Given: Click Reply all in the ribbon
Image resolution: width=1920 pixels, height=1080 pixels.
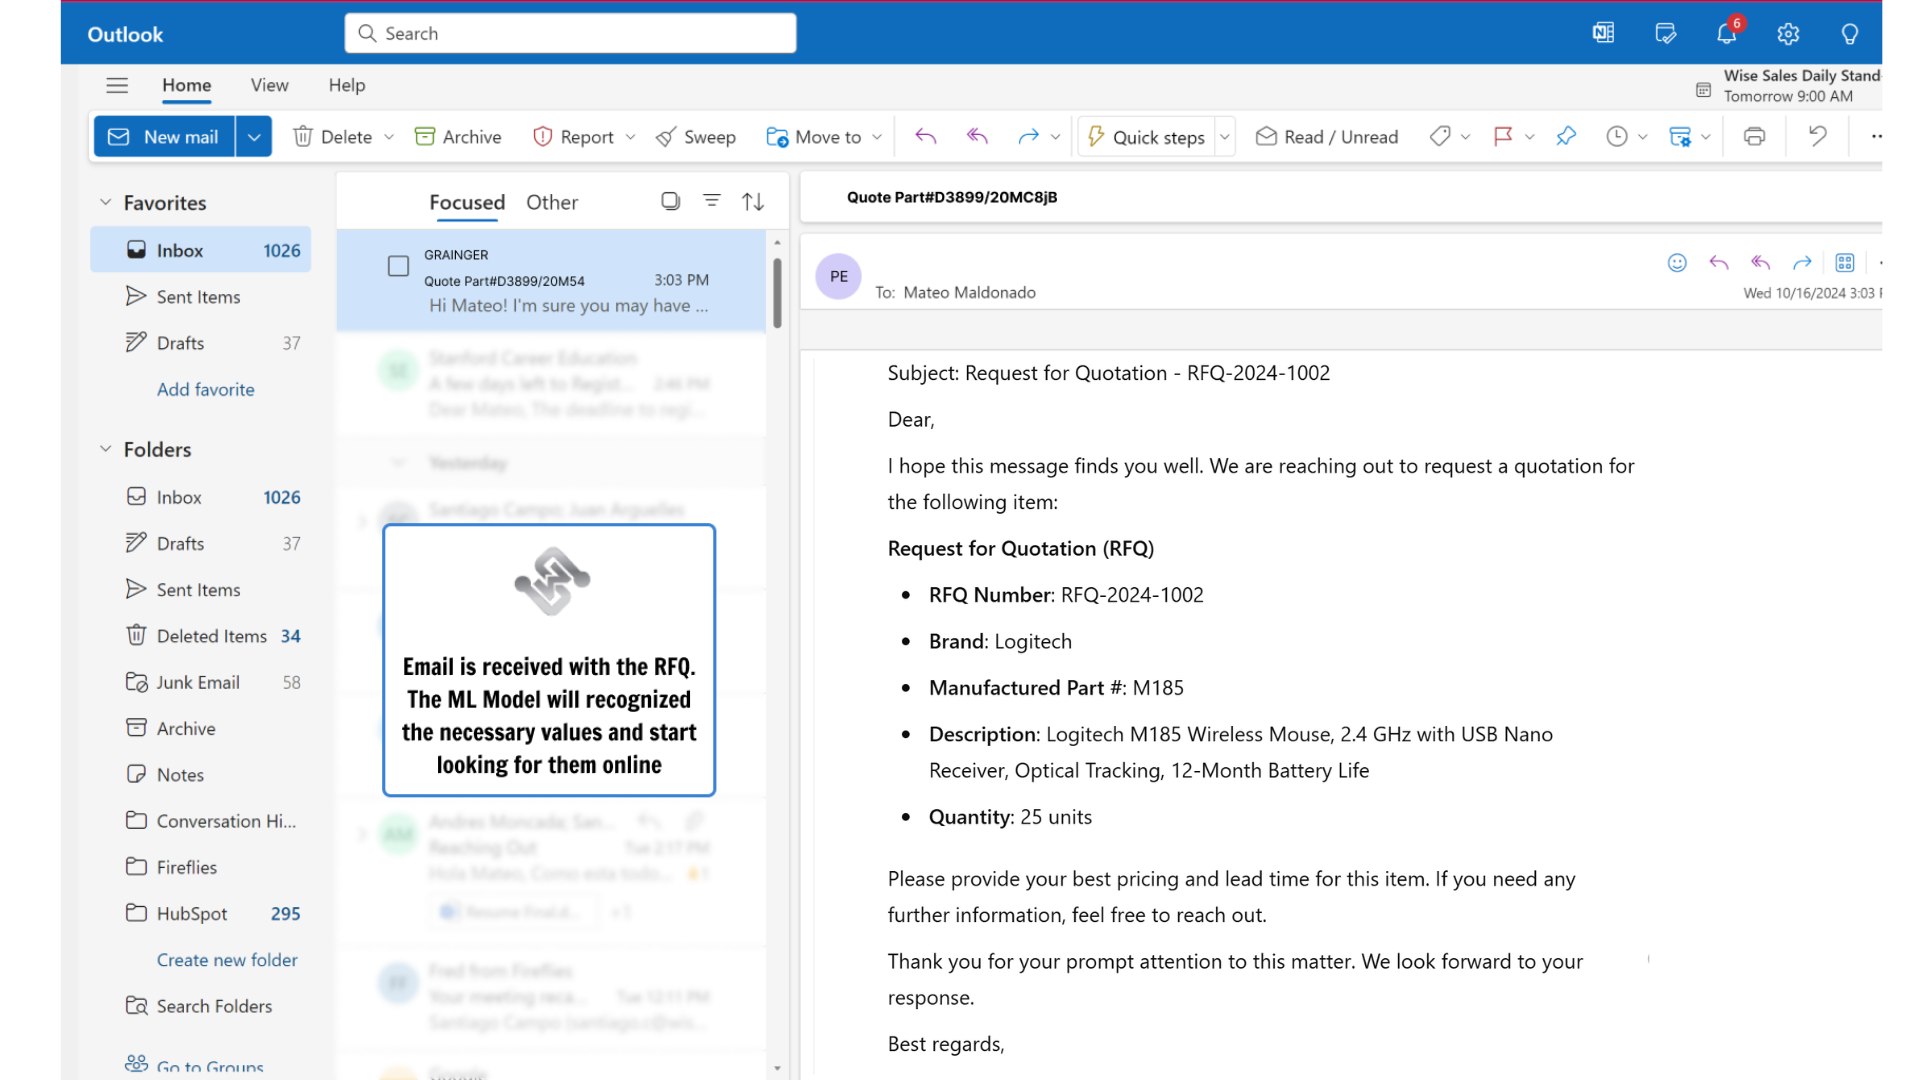Looking at the screenshot, I should pos(977,137).
